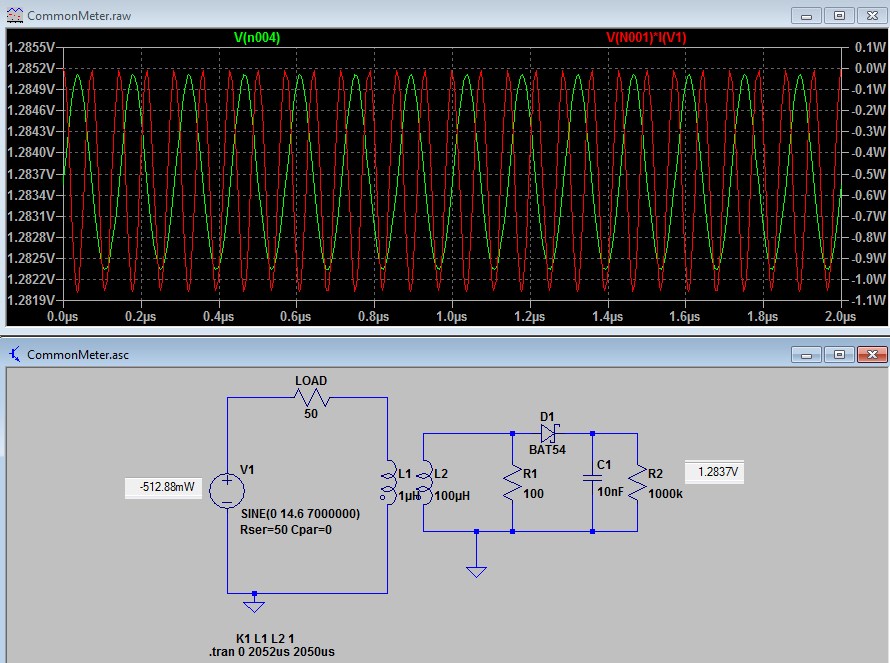Screen dimensions: 890x663
Task: Close the CommonMeter.raw waveform window
Action: 870,16
